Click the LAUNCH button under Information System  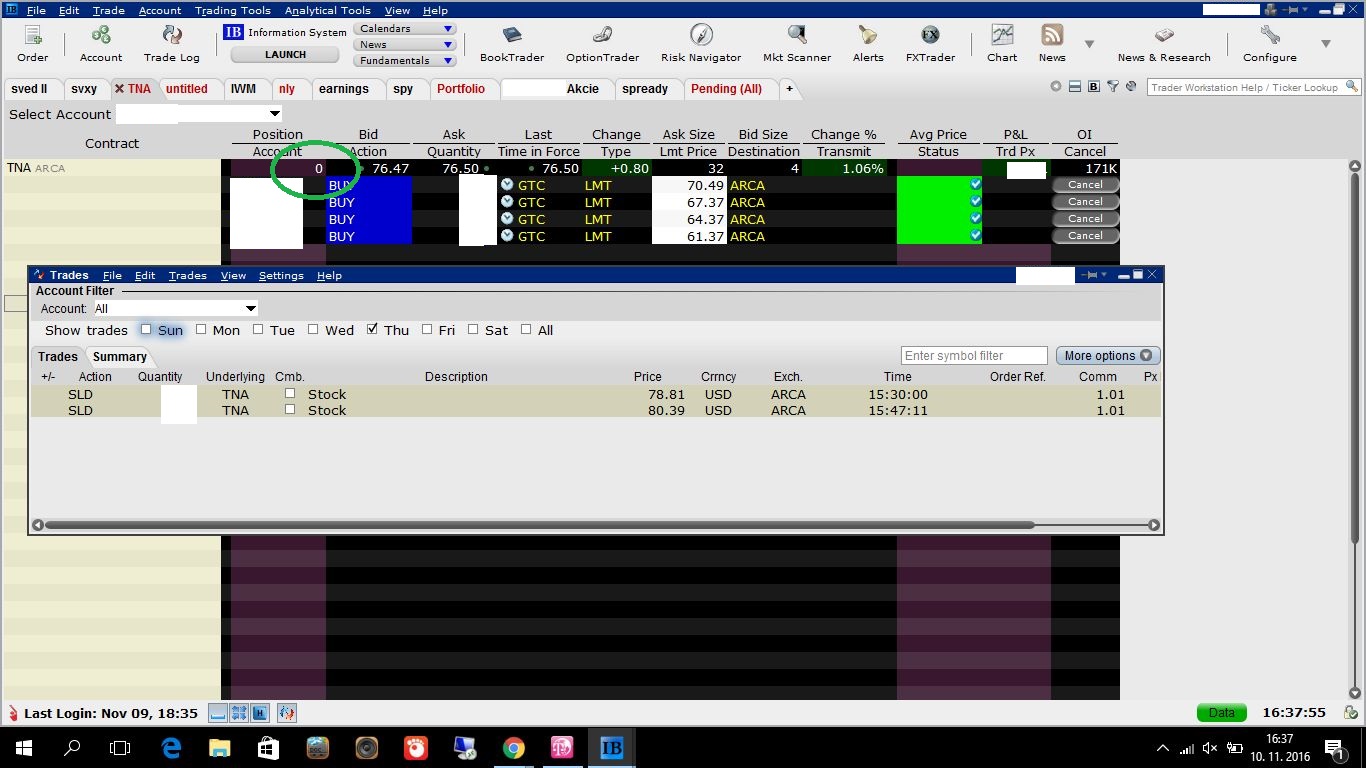coord(285,55)
